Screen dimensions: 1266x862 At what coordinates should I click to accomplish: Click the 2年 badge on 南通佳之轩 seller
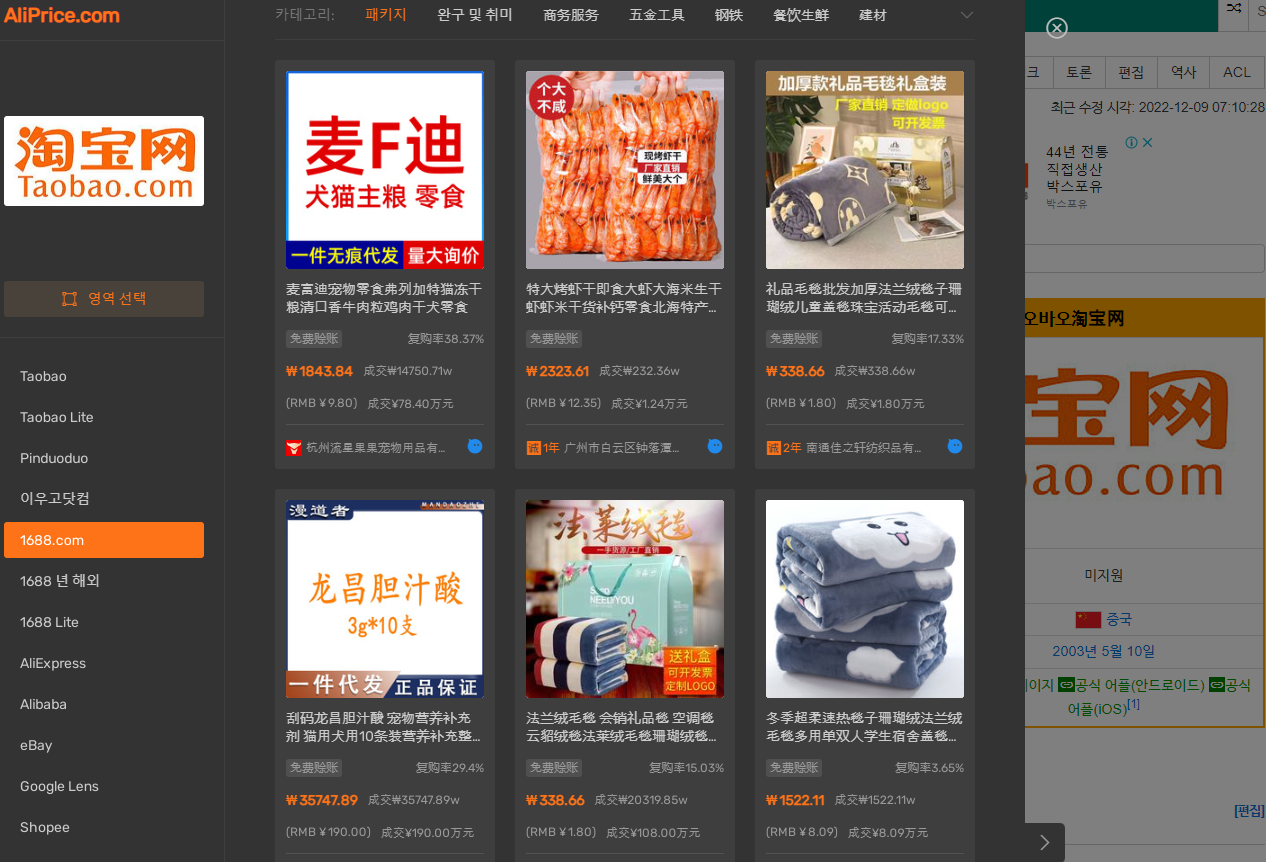pos(784,448)
